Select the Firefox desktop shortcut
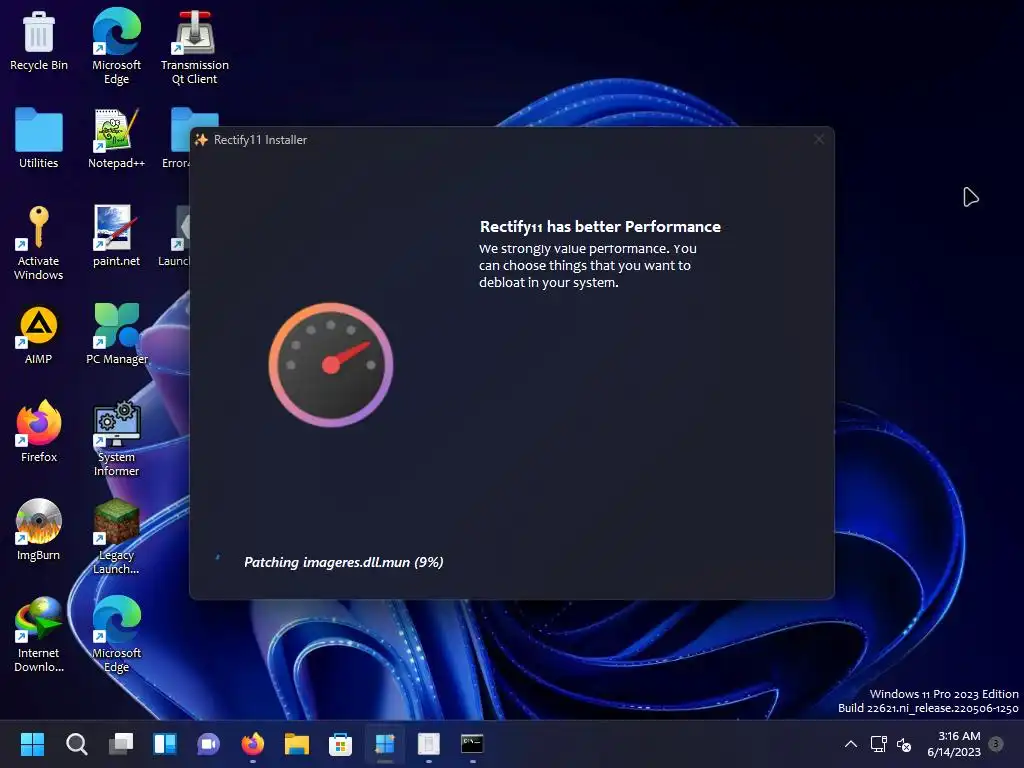1024x768 pixels. pos(39,431)
